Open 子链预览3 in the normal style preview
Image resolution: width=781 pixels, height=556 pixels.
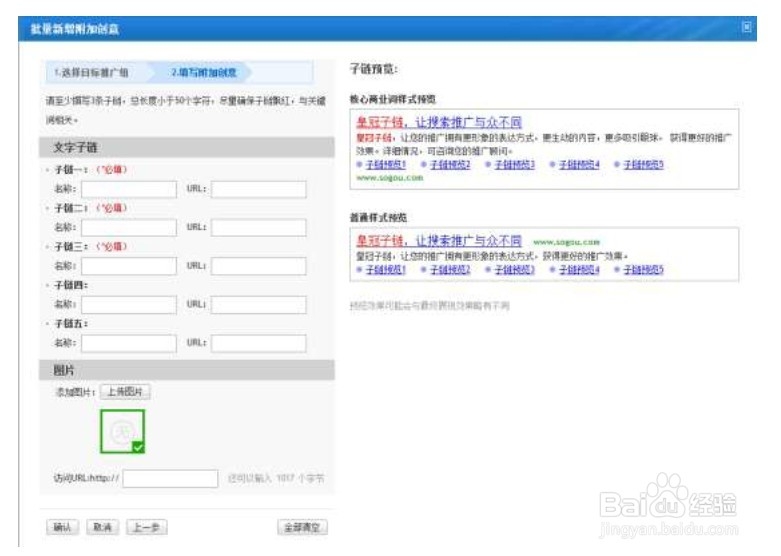coord(515,270)
